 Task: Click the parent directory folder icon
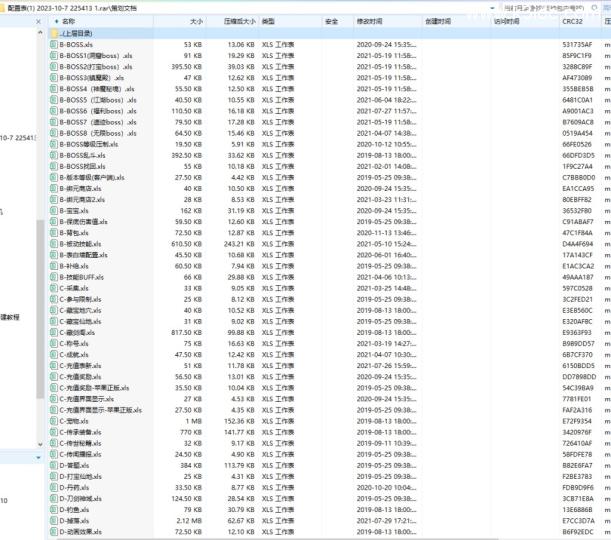pyautogui.click(x=54, y=33)
